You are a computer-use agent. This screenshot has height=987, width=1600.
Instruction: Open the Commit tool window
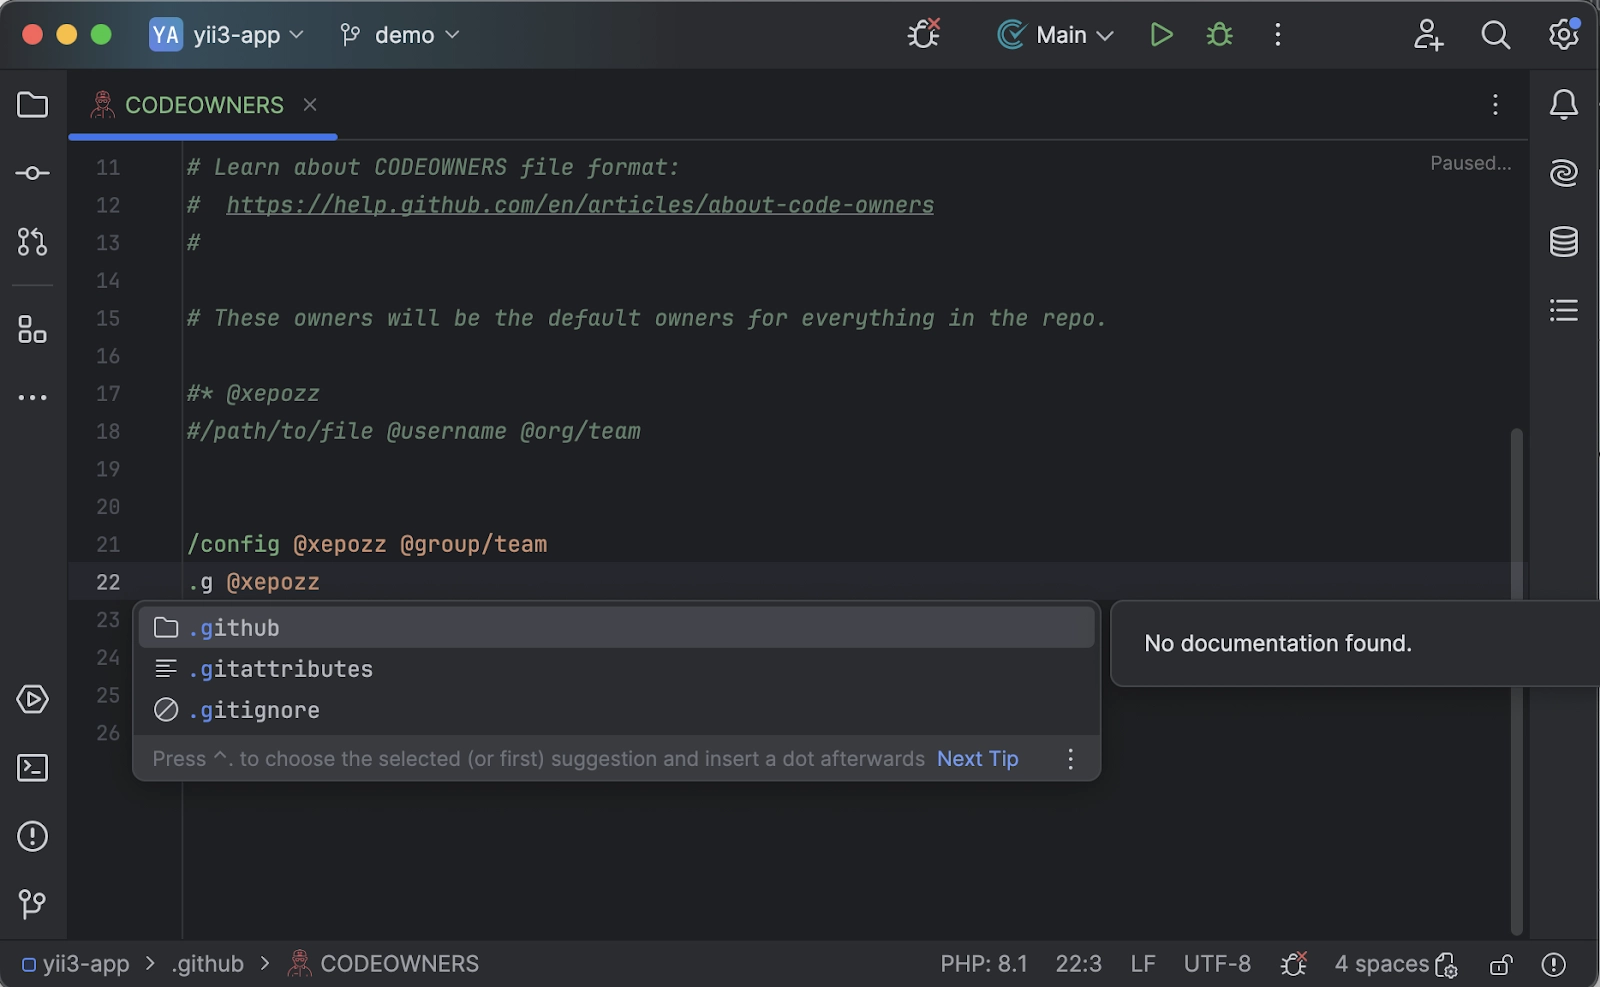point(32,172)
